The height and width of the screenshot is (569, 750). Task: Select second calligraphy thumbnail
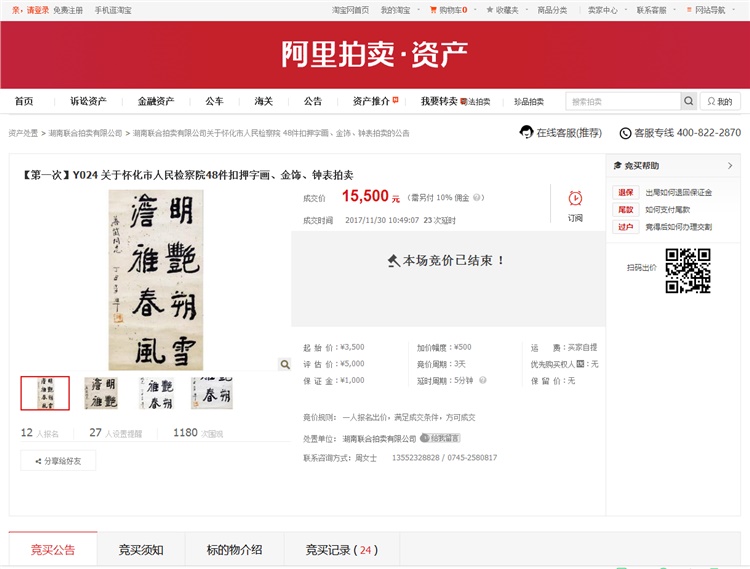point(101,393)
